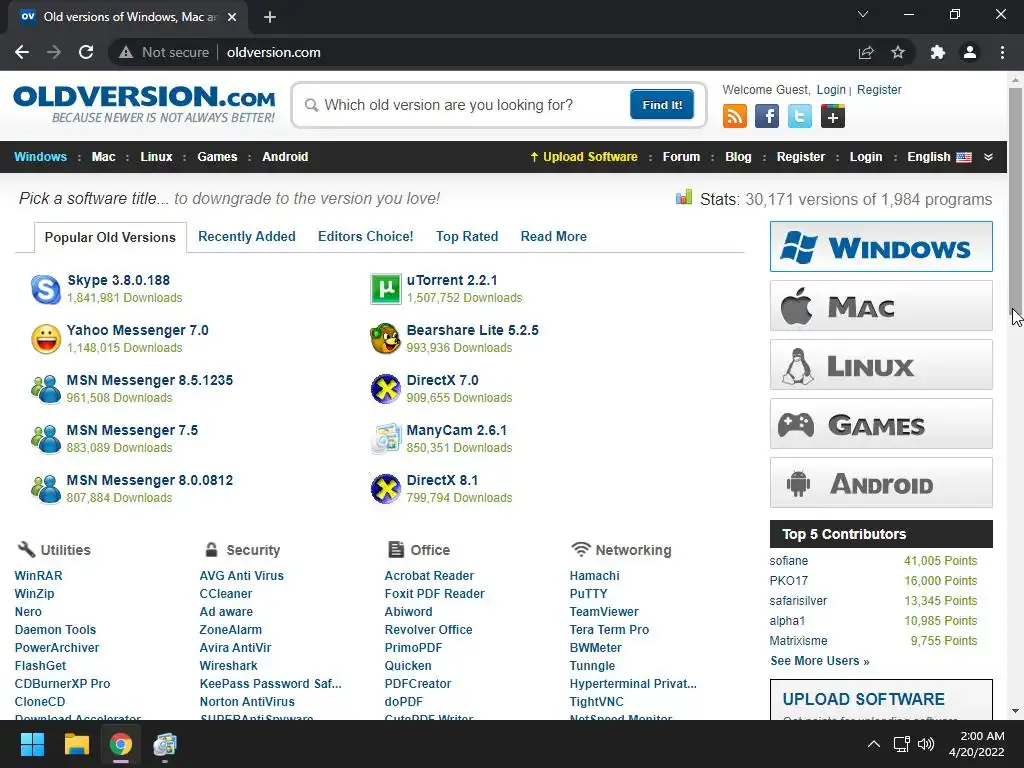The image size is (1024, 768).
Task: Open the Android menu item
Action: [x=285, y=157]
